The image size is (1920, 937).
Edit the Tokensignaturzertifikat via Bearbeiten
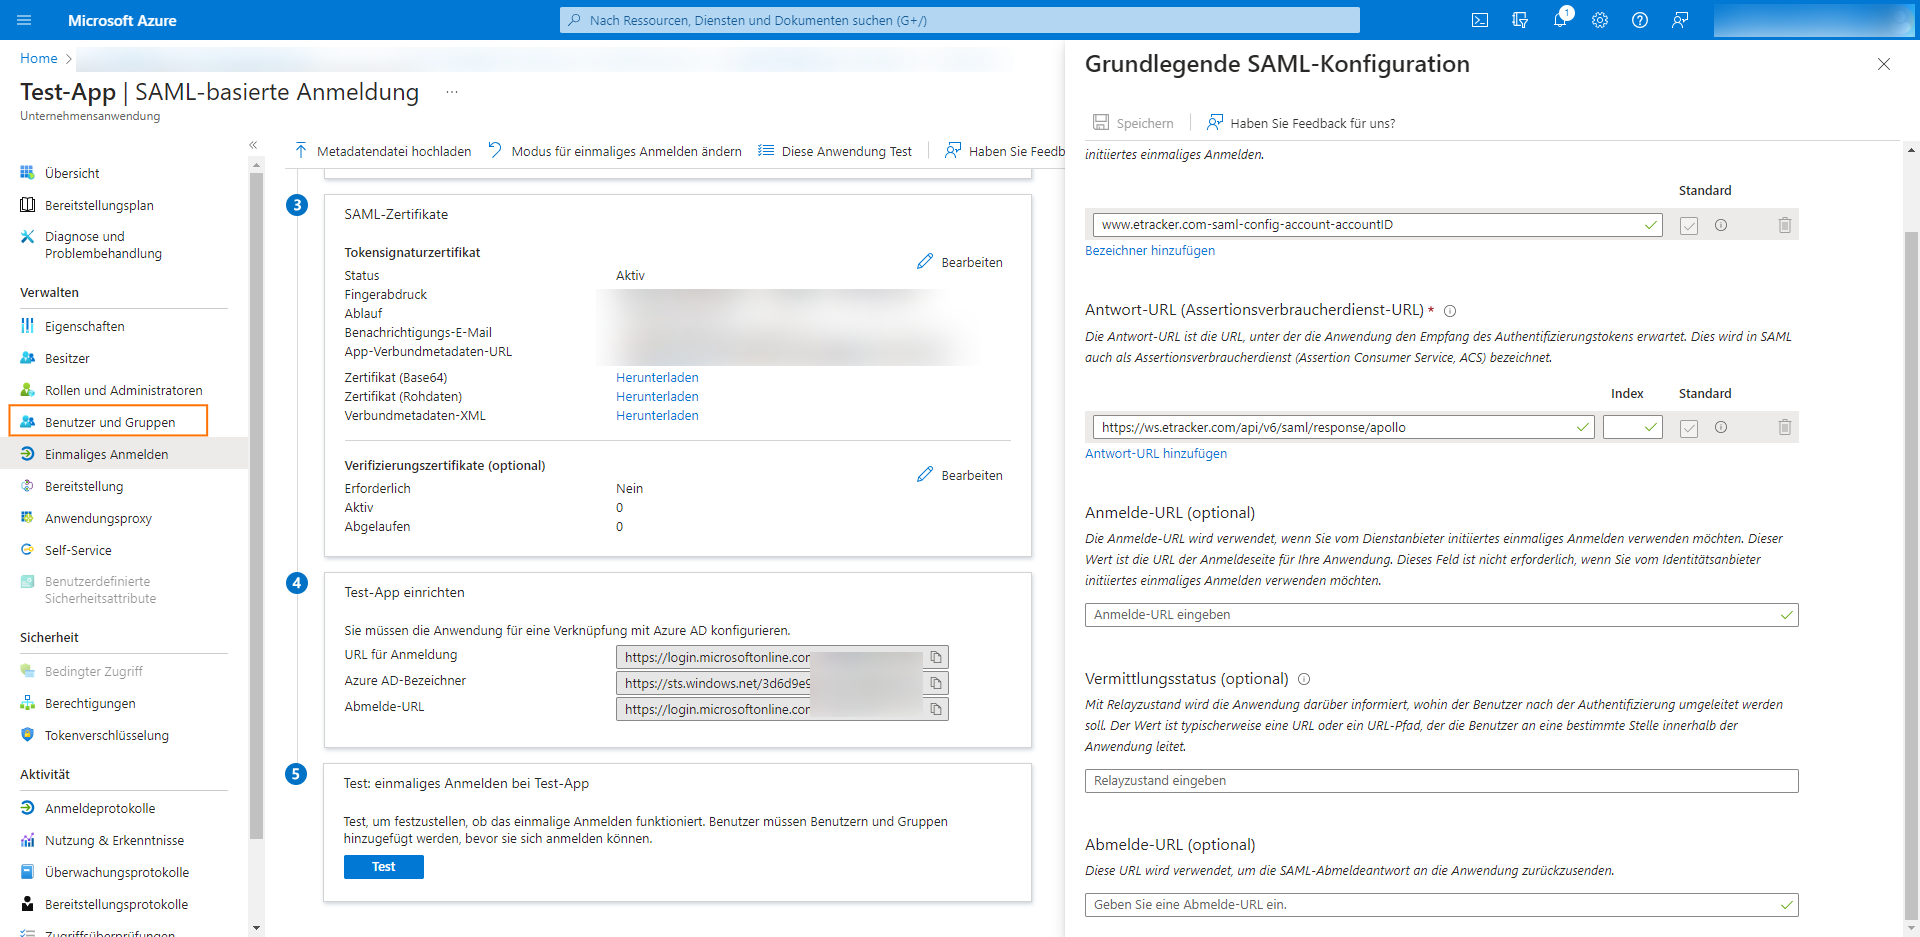coord(960,262)
